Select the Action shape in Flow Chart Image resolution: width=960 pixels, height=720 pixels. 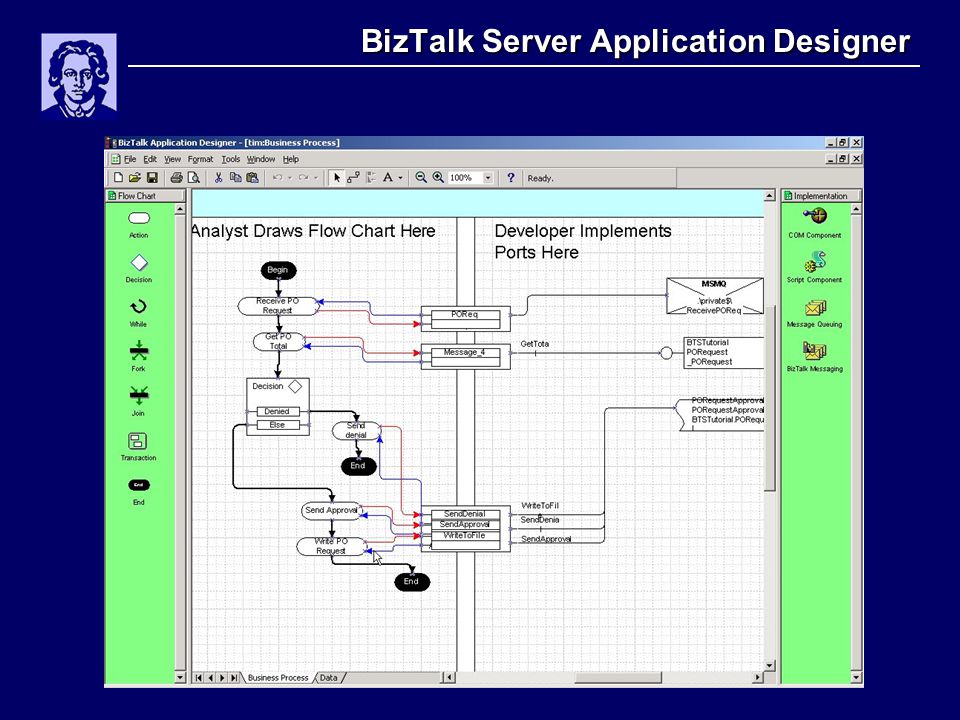[139, 224]
